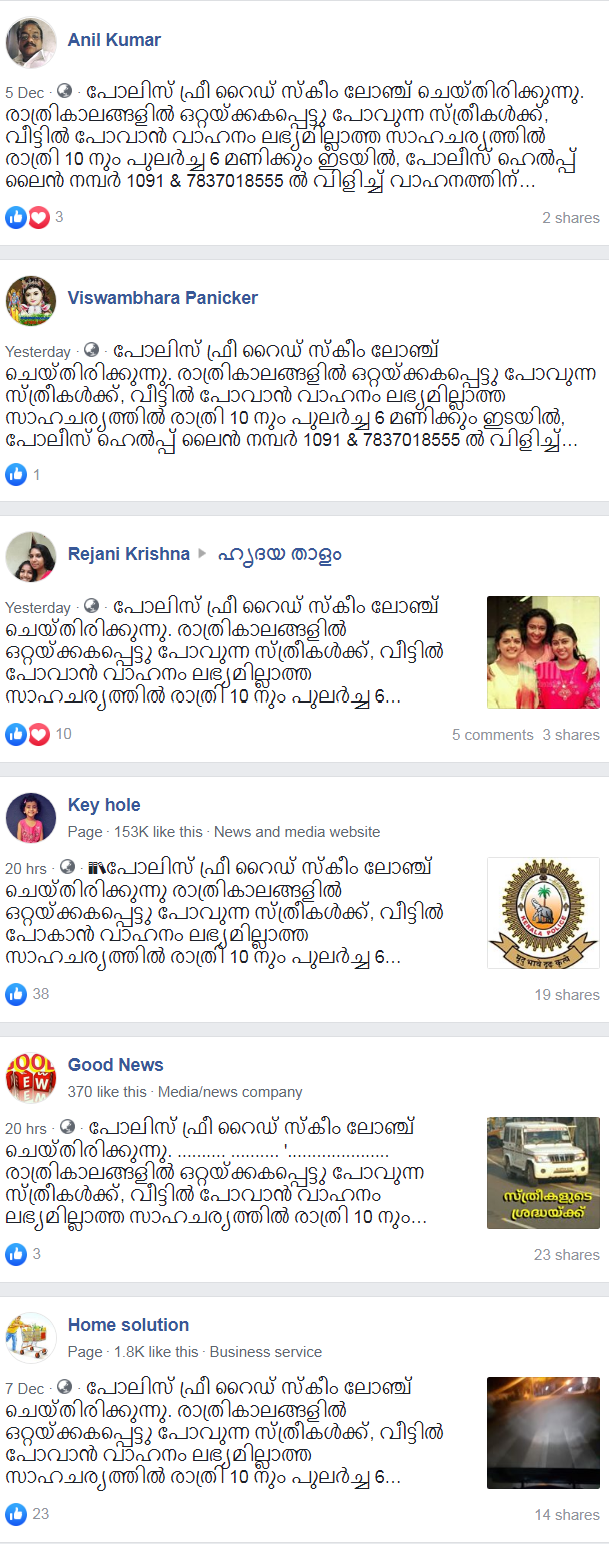Click like icon on Home solution post
Viewport: 609px width, 1544px height.
coord(16,1514)
